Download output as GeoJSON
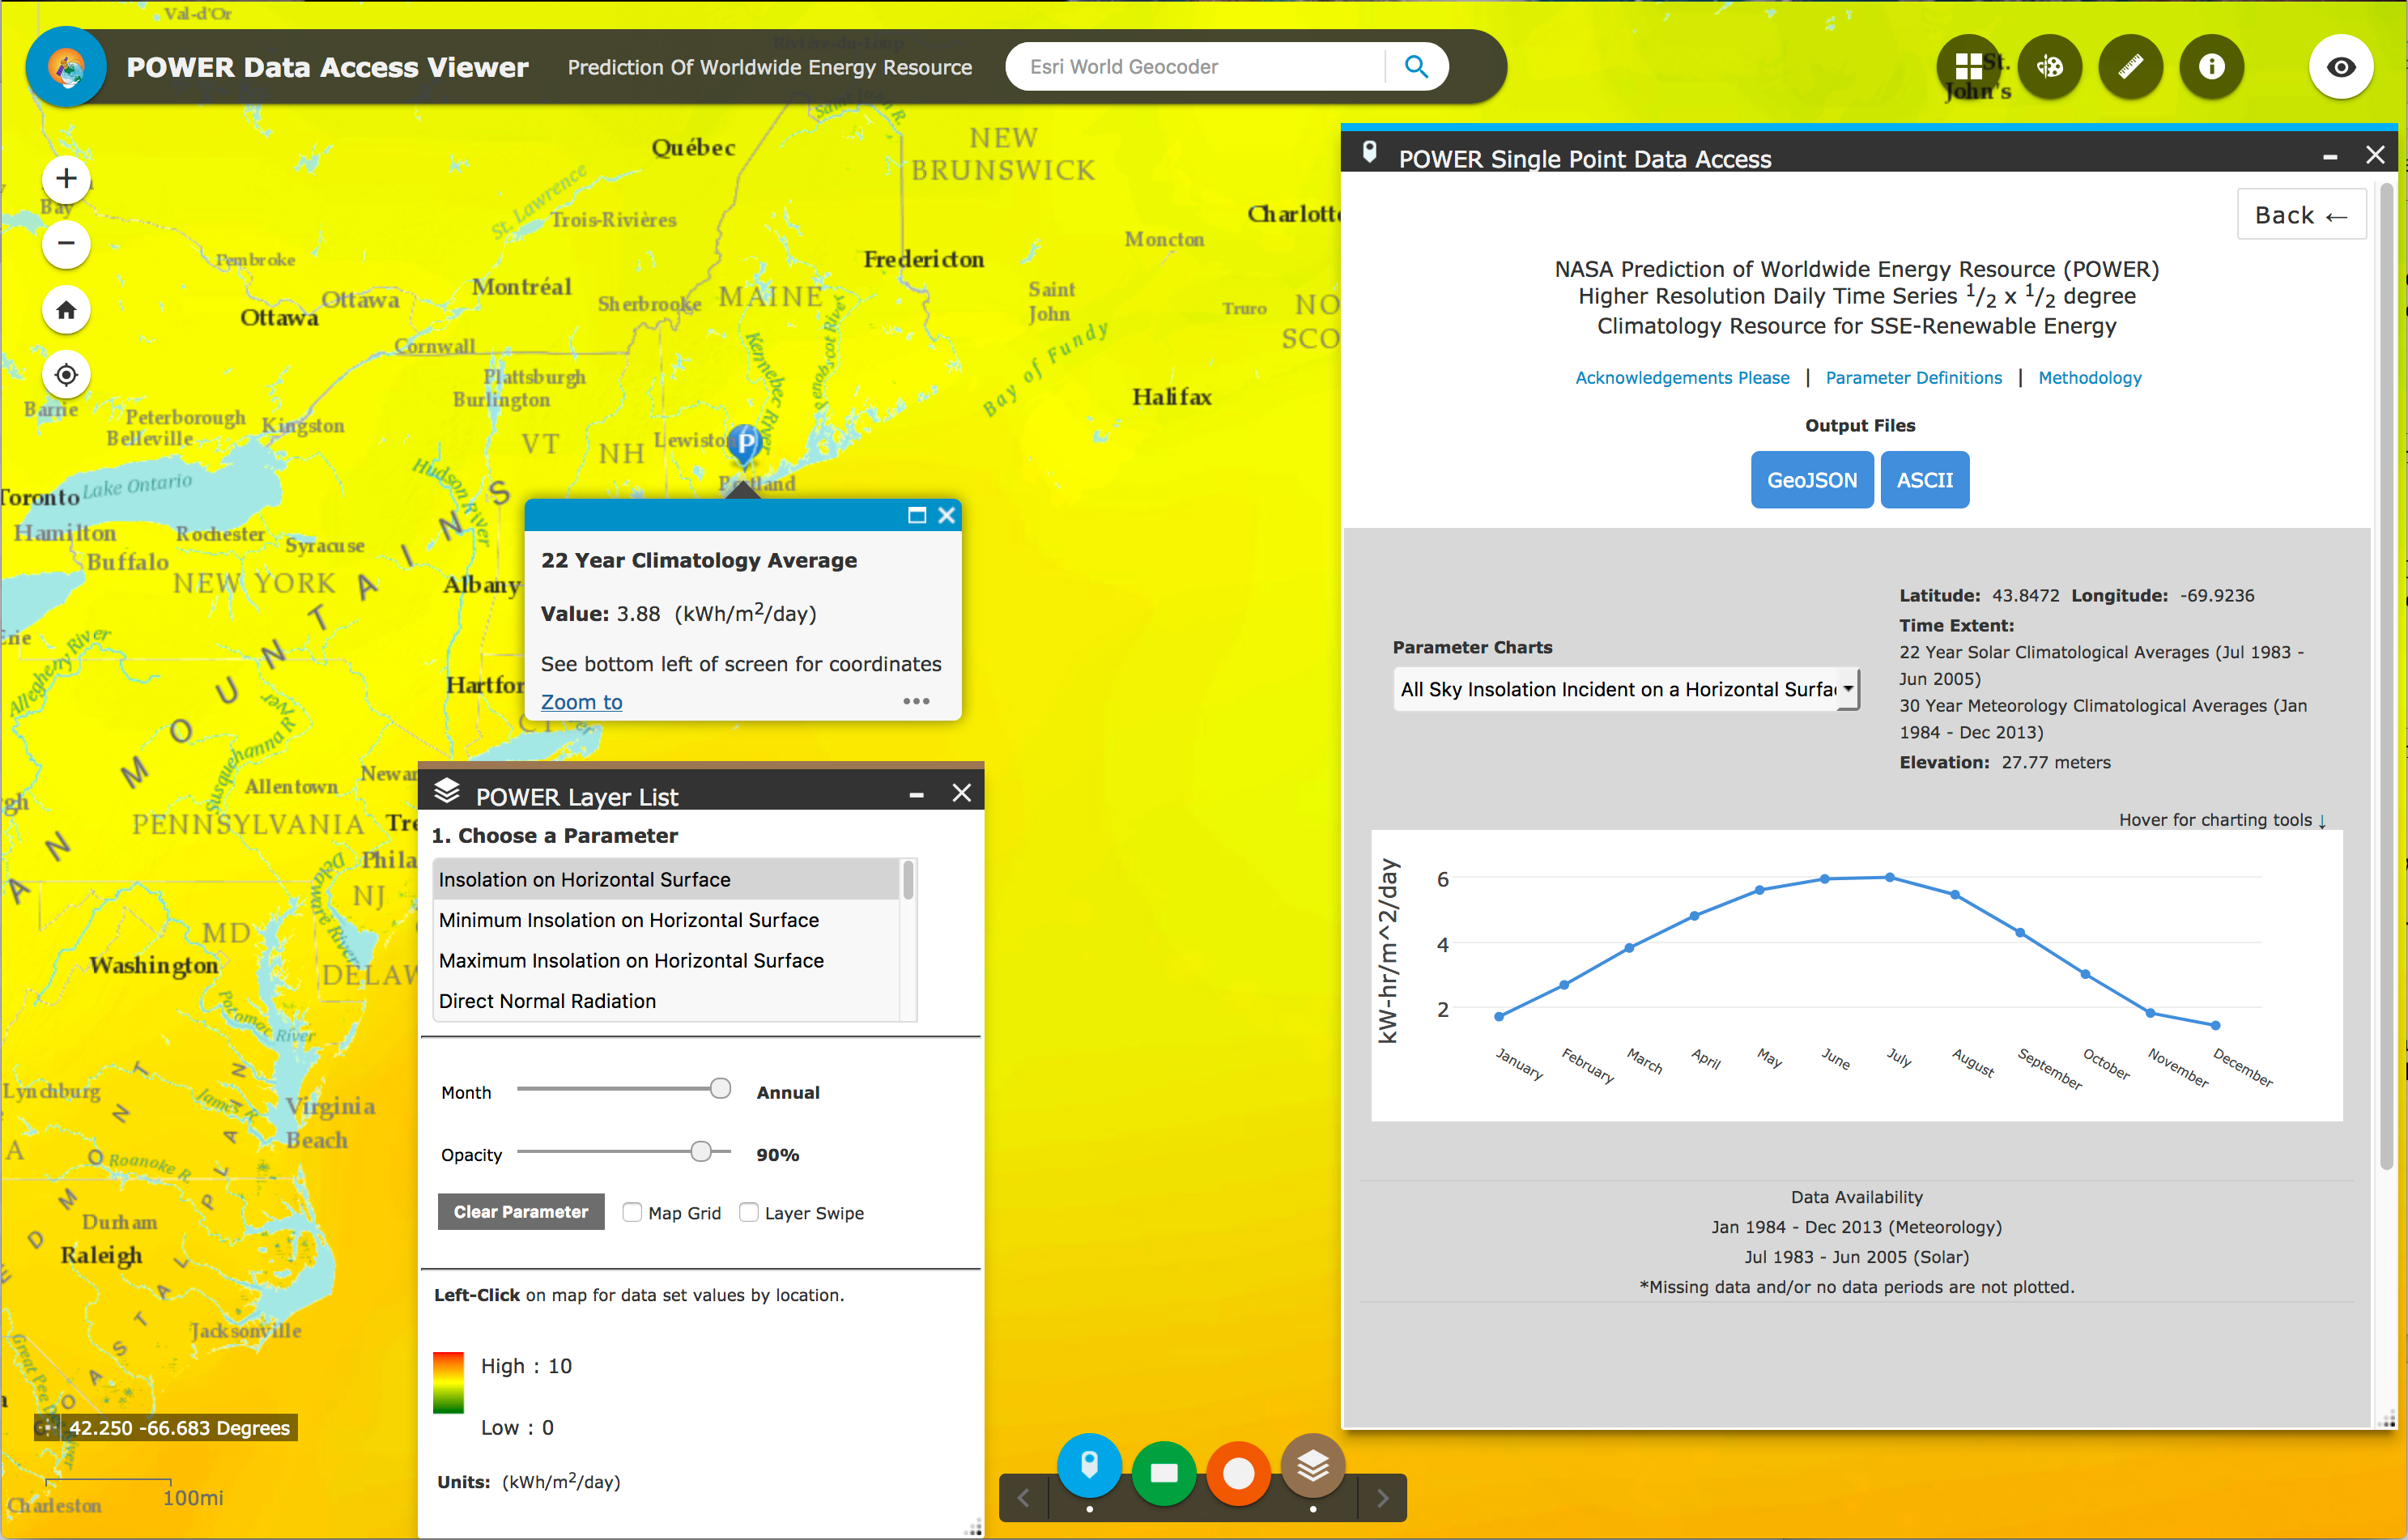Screen dimensions: 2408x1540 tap(1812, 479)
